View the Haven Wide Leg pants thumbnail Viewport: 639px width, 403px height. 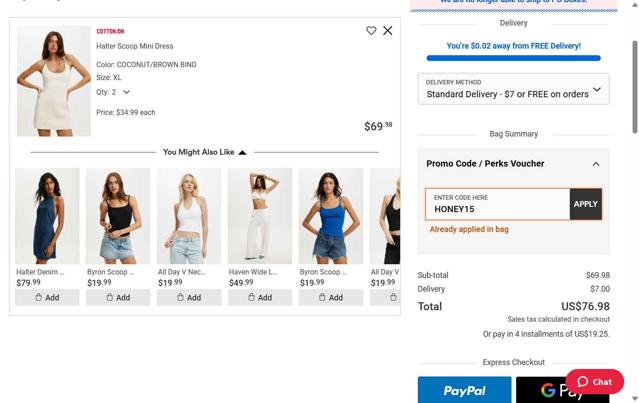[260, 216]
